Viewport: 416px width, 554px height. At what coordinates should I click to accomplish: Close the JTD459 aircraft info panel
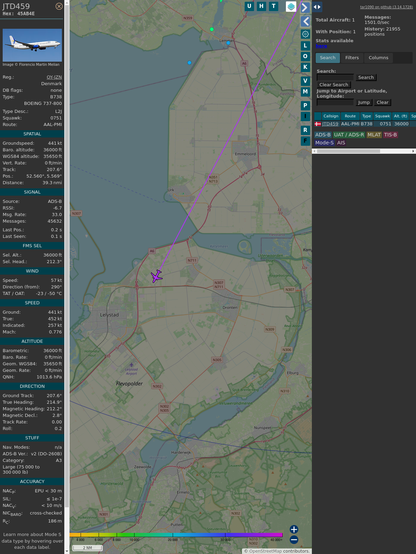click(59, 6)
